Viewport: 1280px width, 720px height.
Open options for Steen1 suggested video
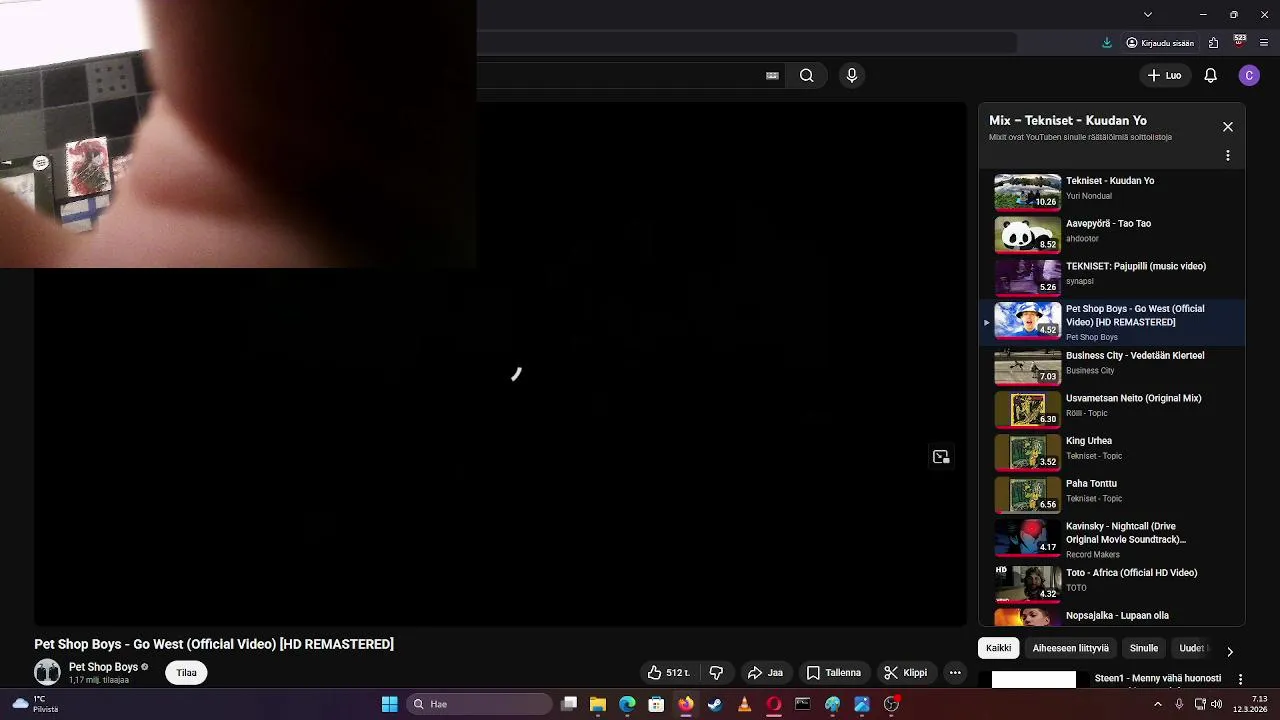(x=1240, y=679)
